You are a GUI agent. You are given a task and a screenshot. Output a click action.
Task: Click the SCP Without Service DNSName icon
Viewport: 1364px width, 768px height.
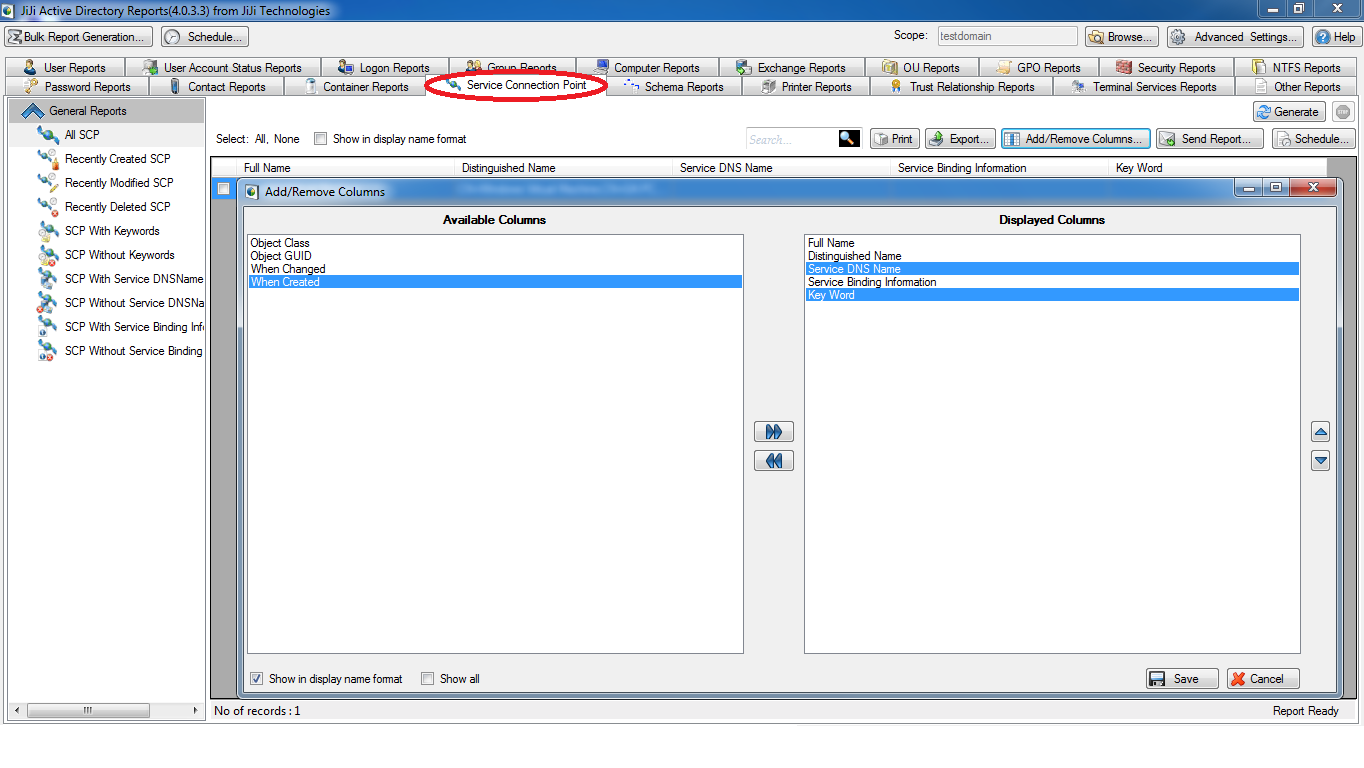coord(48,303)
